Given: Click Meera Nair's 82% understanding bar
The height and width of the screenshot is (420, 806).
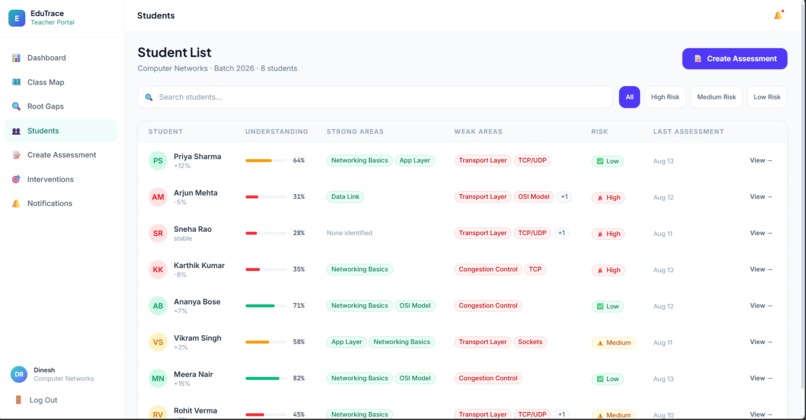Looking at the screenshot, I should coord(266,378).
